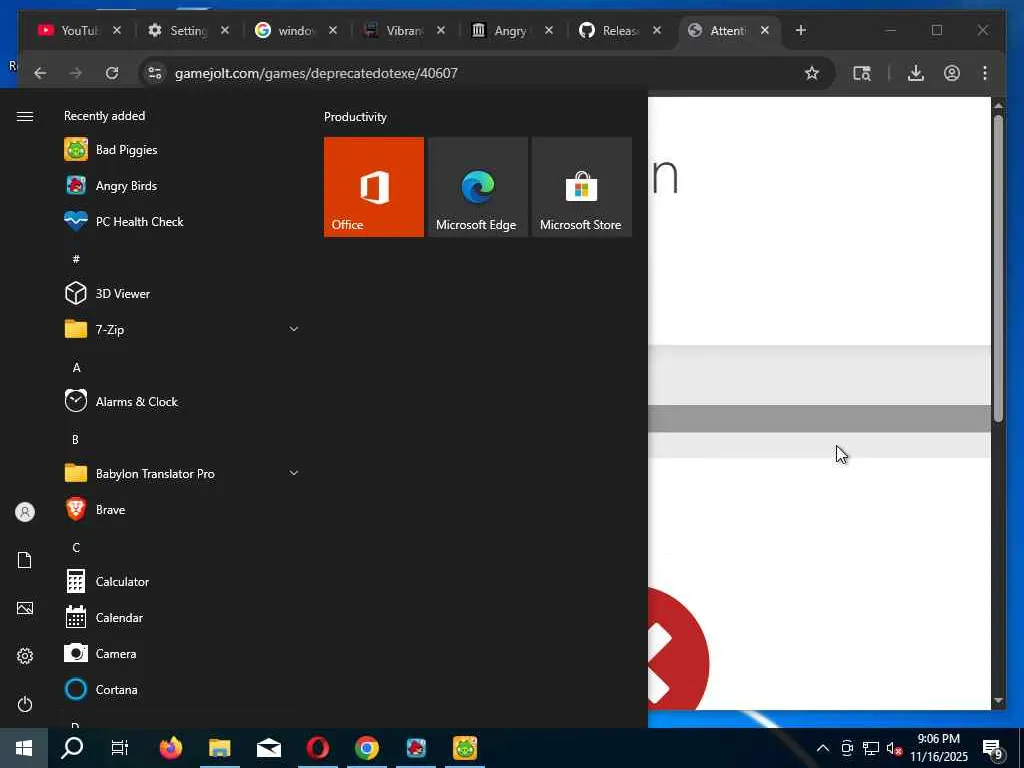Jump to letter C section header
Screen dimensions: 1024x768
(x=76, y=547)
